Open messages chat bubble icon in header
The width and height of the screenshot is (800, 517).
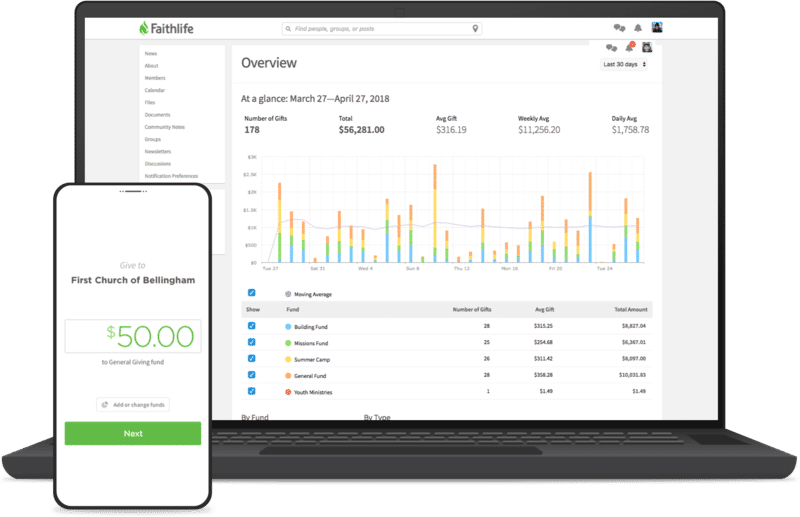[x=619, y=28]
